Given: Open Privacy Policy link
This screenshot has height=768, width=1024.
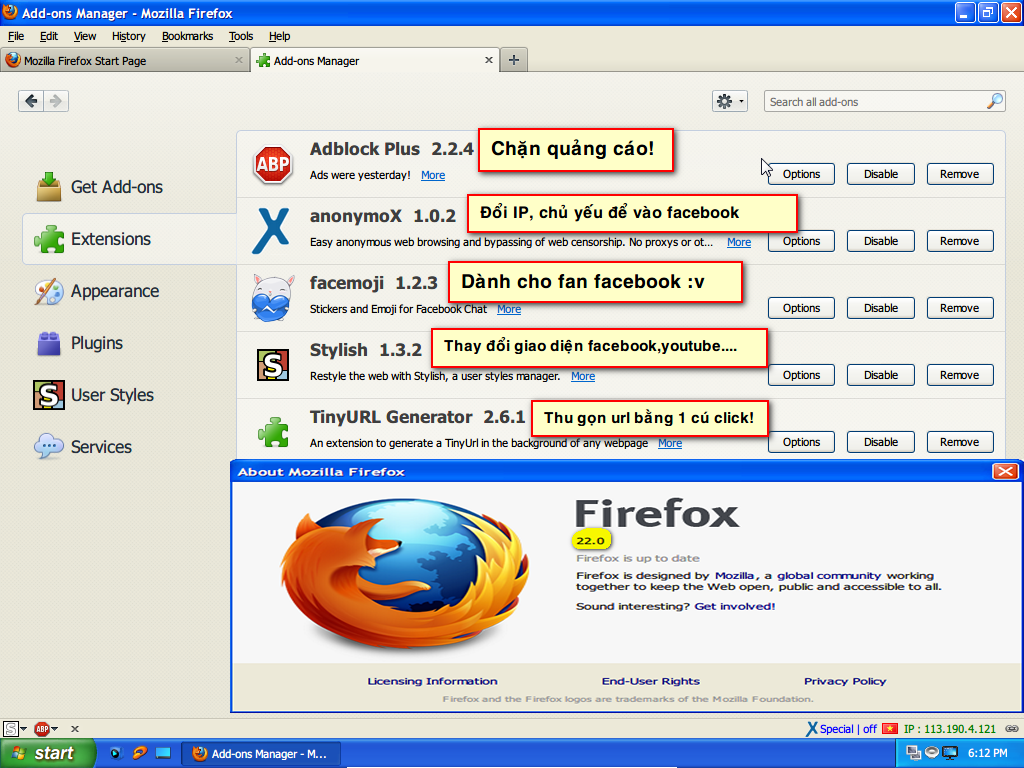Looking at the screenshot, I should pyautogui.click(x=845, y=681).
